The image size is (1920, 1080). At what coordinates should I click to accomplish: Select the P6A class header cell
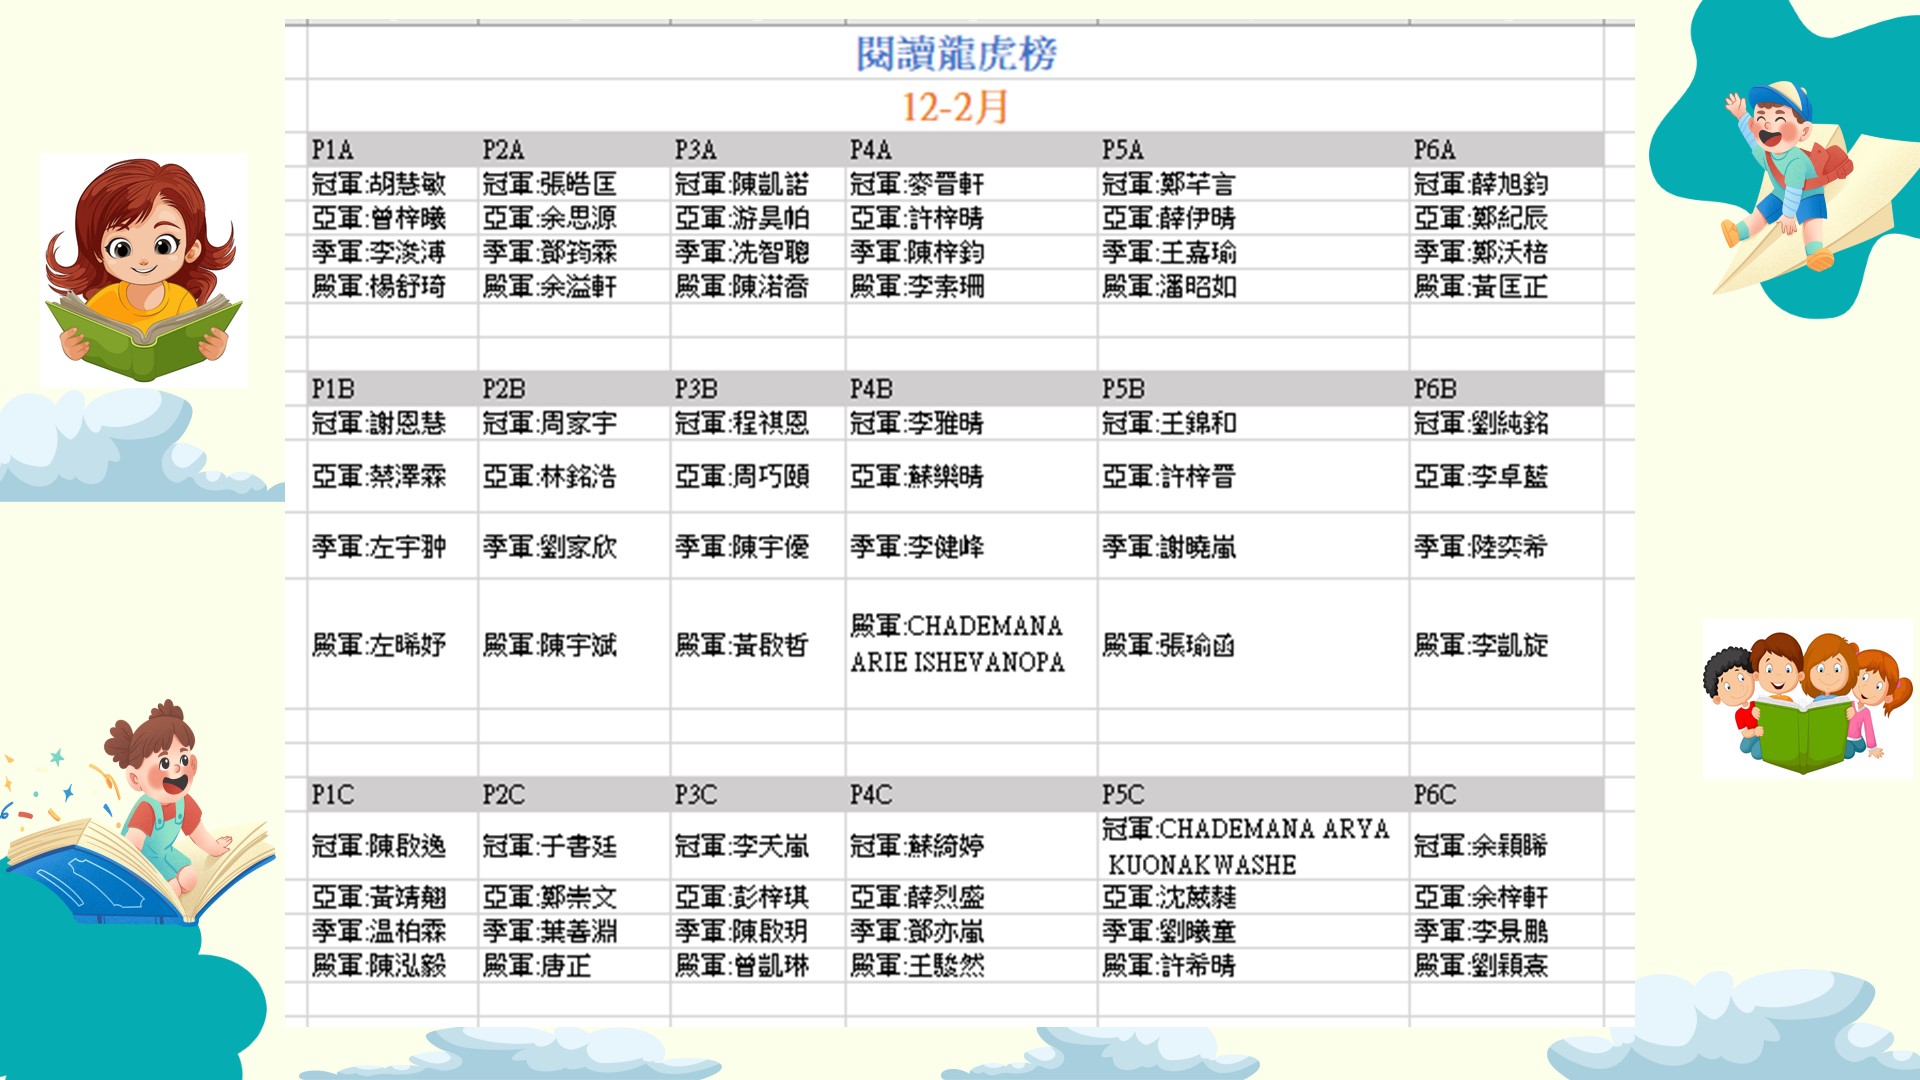(1434, 150)
